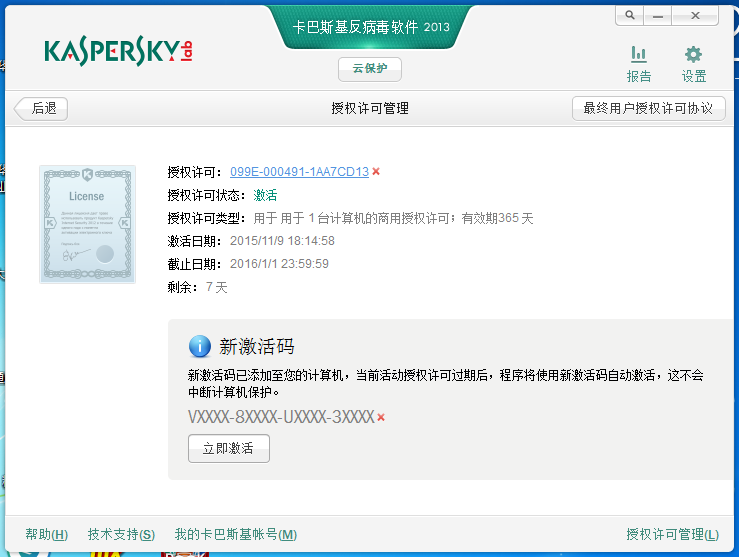Click activation date 2015/11/9 18:14:58
Viewport: 739px width, 557px height.
tap(282, 241)
